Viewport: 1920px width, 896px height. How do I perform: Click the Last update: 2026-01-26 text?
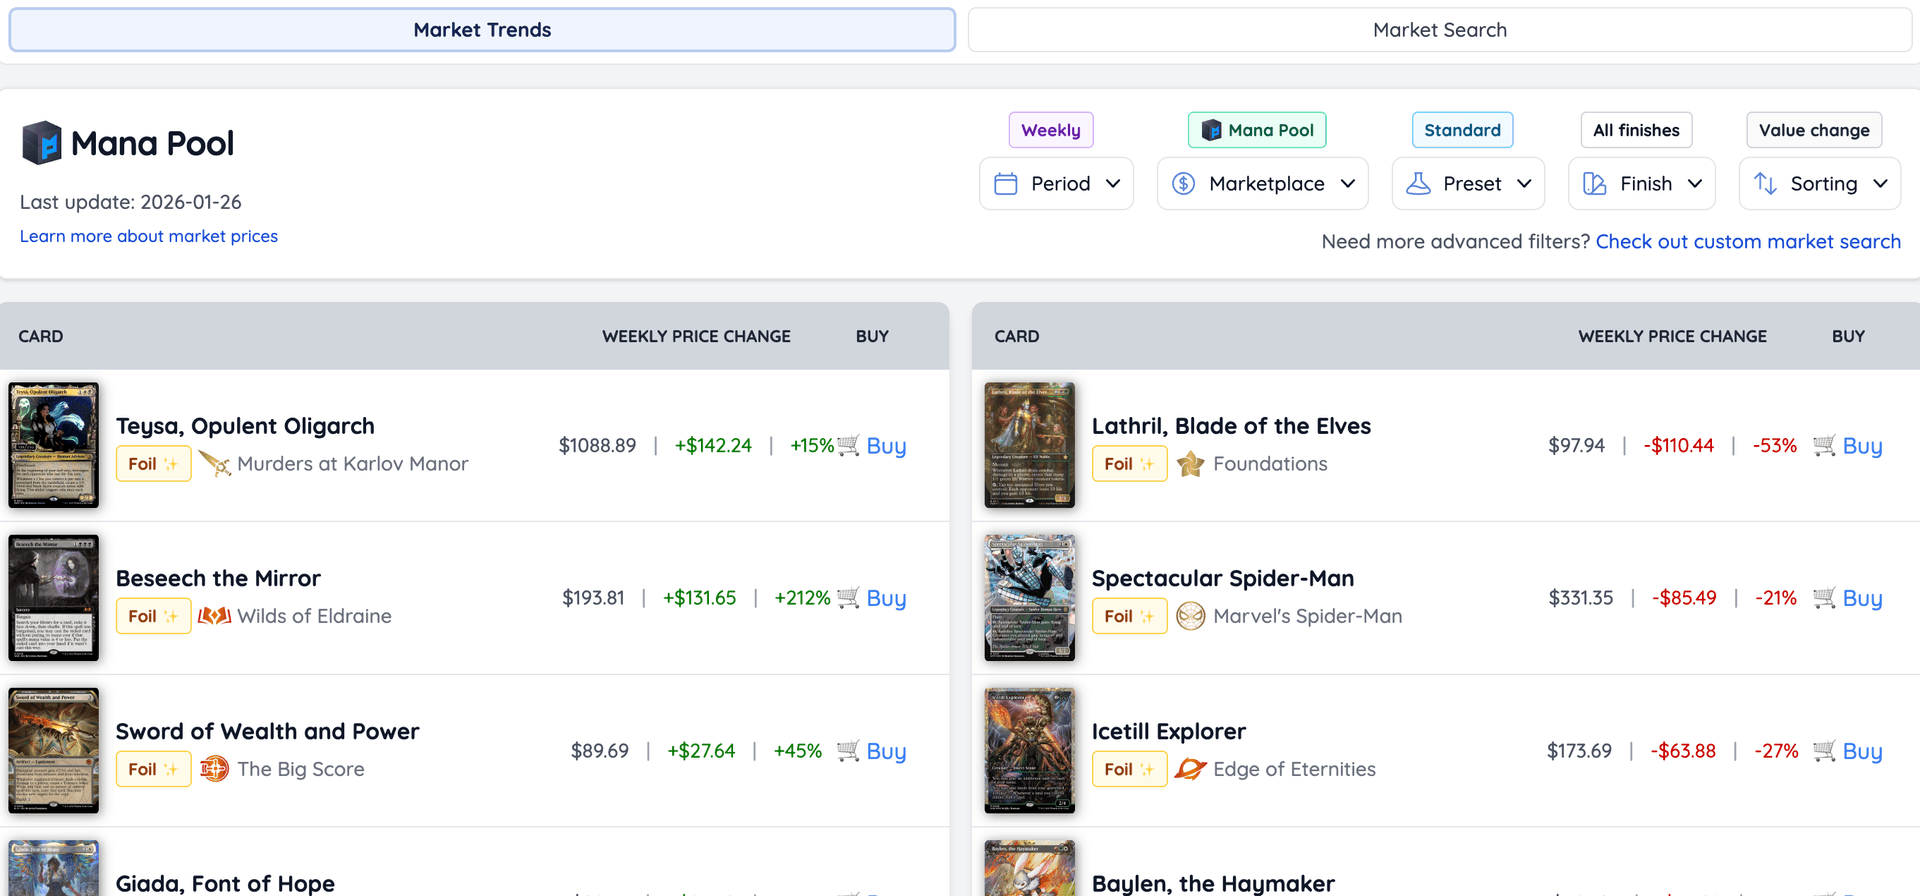[x=131, y=202]
